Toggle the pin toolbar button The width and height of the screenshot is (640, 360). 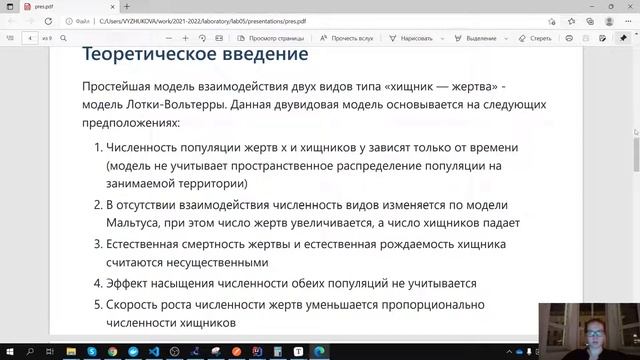[623, 38]
